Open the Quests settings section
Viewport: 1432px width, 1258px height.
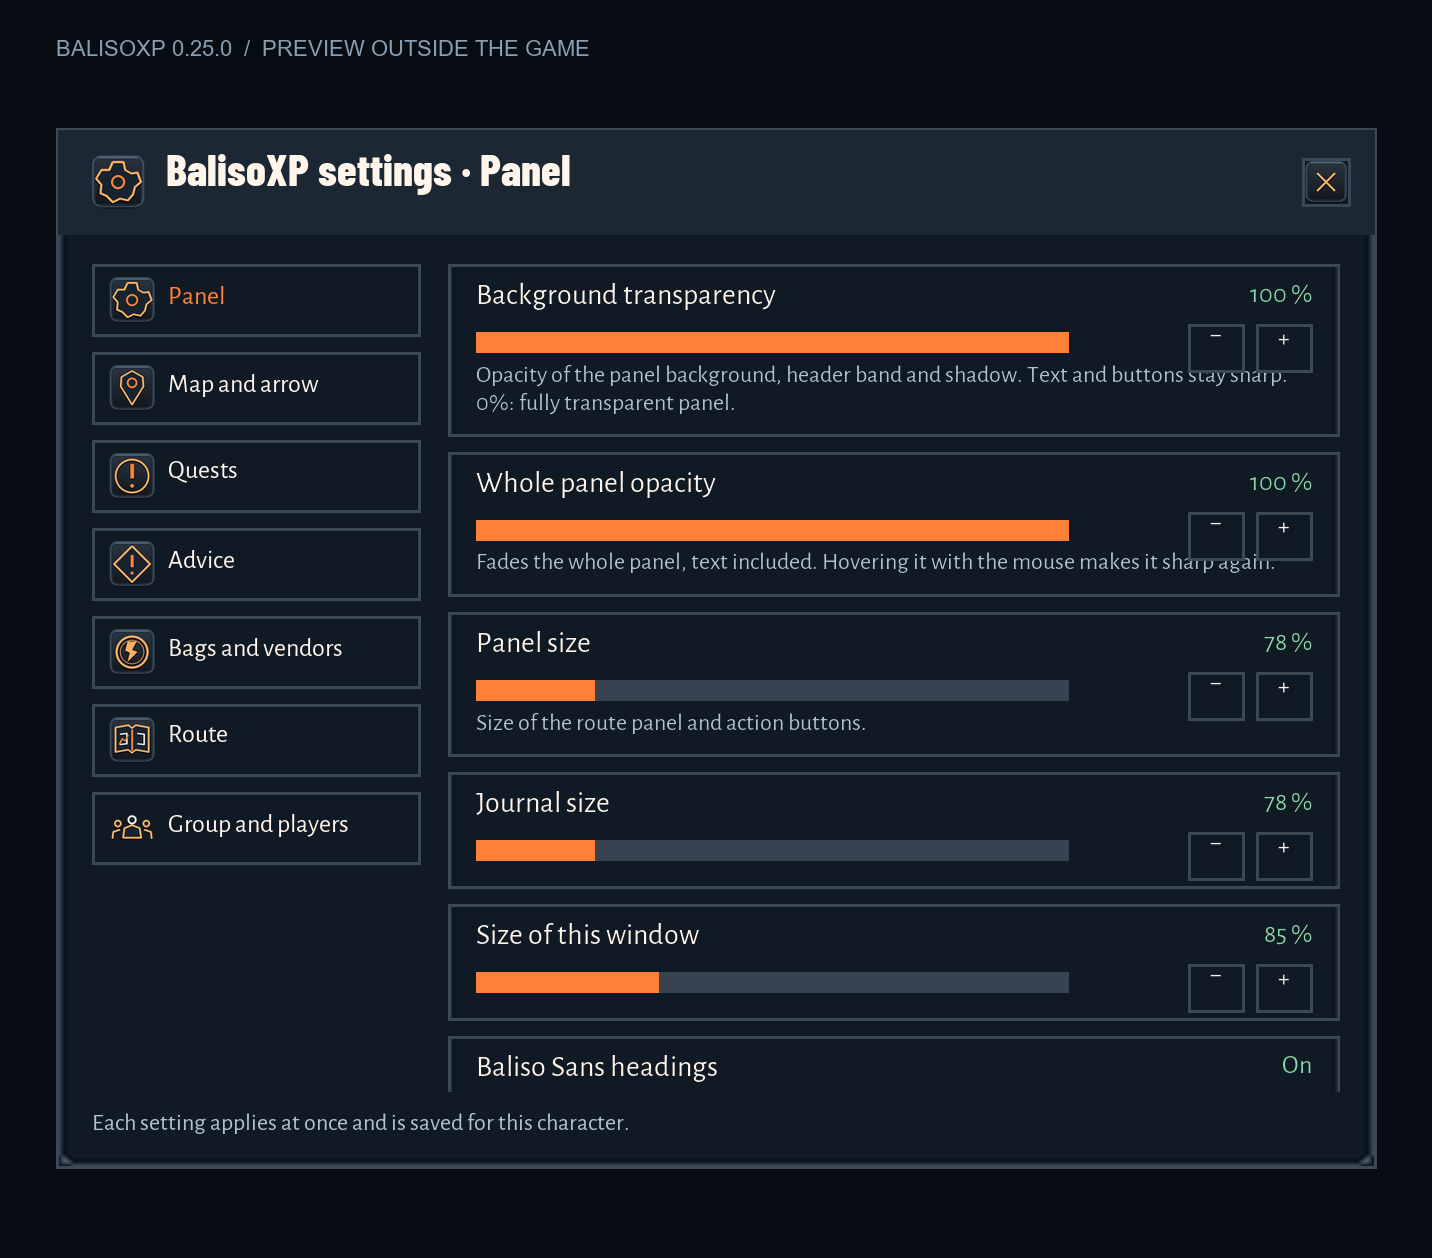click(256, 476)
